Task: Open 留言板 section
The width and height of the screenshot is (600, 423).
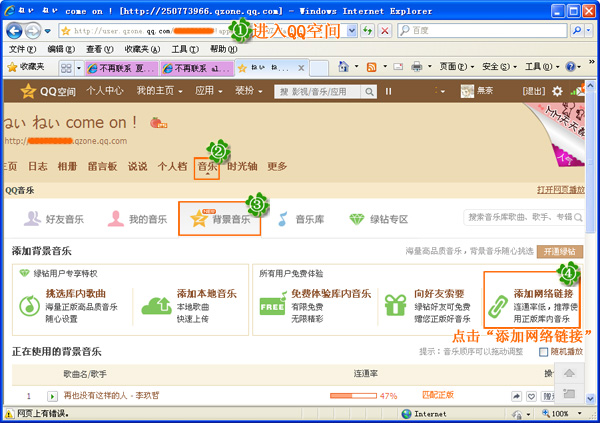Action: 102,166
